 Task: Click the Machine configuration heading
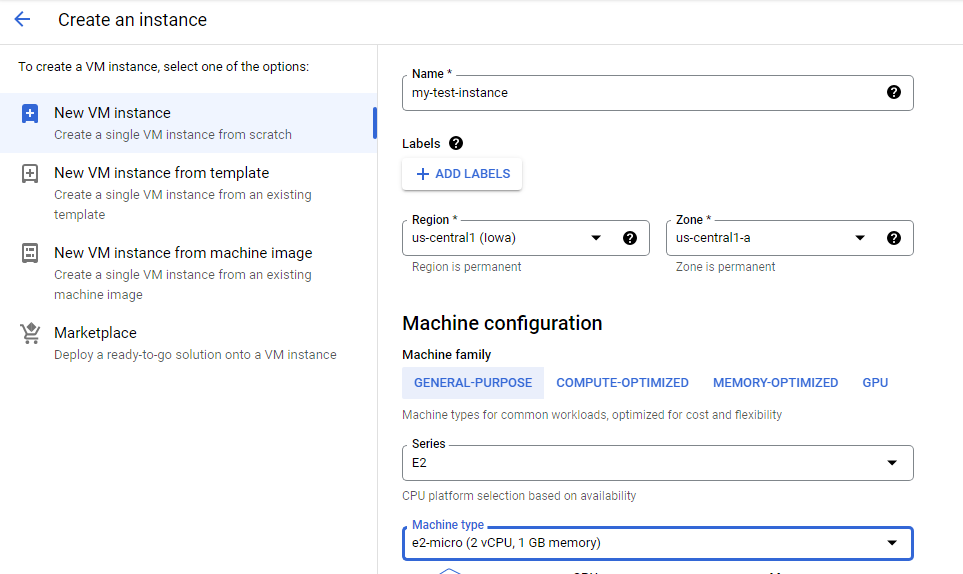coord(502,324)
